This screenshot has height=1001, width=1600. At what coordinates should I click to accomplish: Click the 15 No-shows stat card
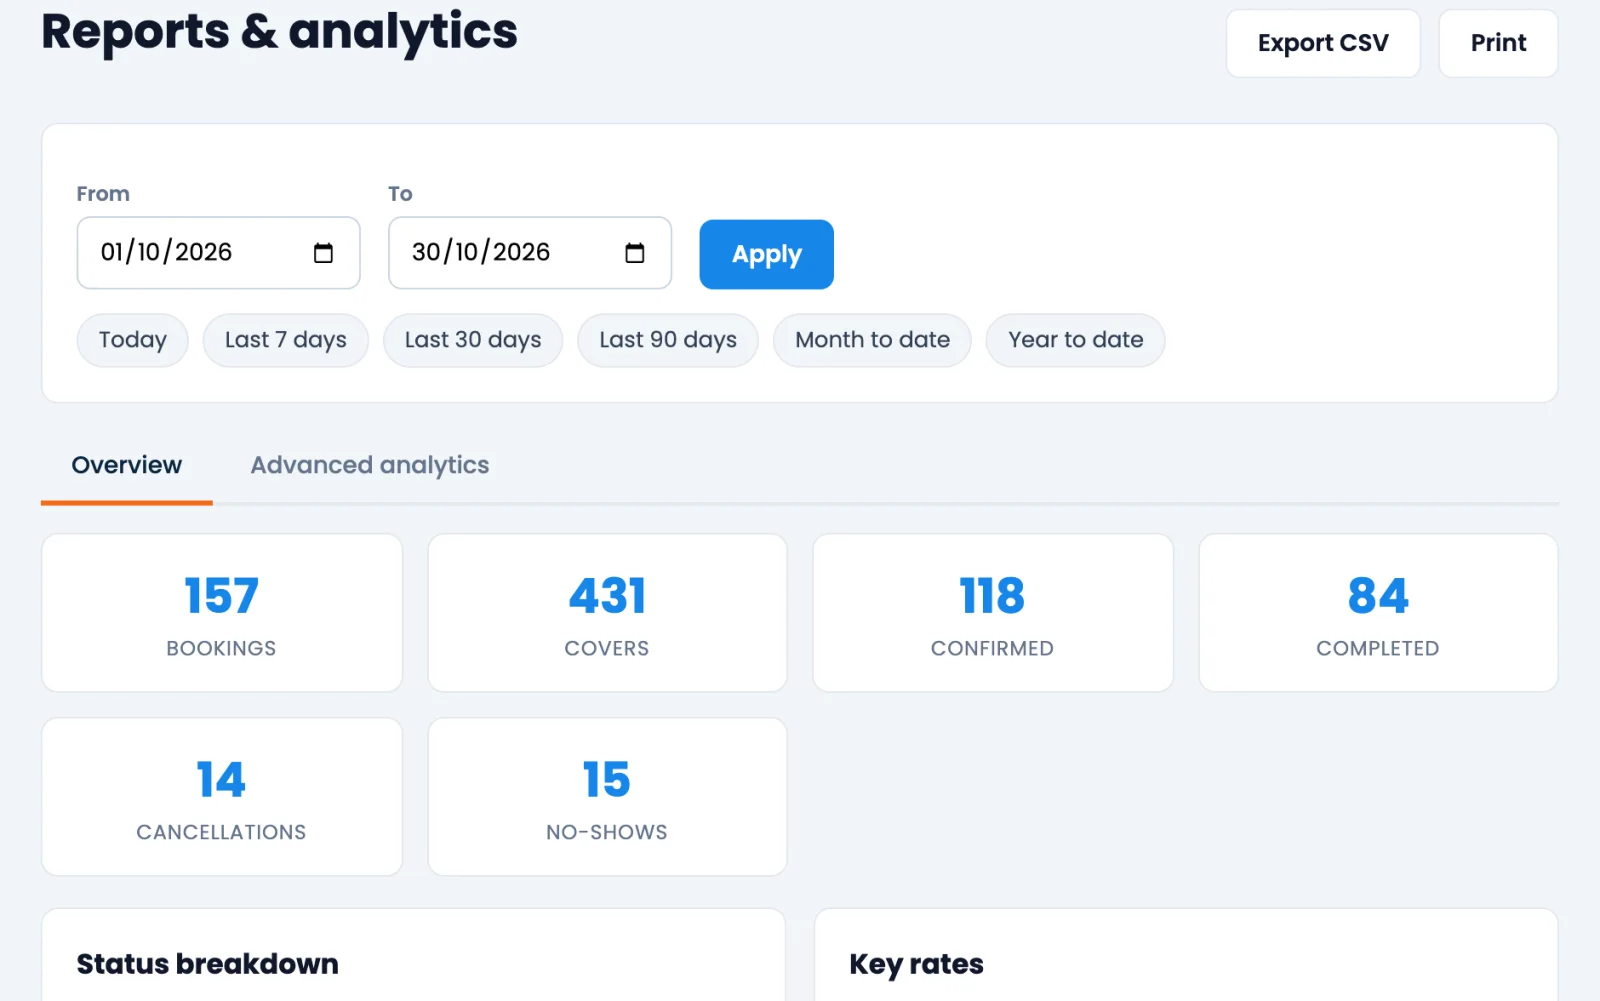point(607,797)
